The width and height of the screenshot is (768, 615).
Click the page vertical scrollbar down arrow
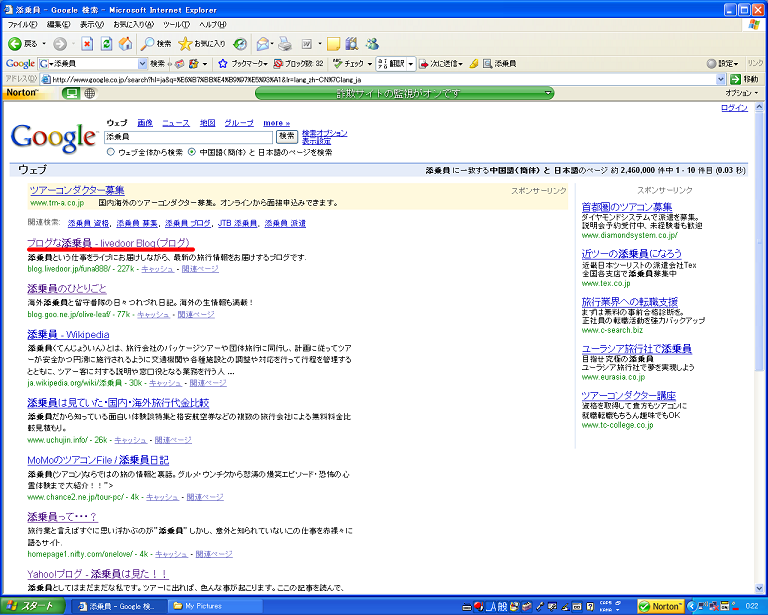[759, 588]
